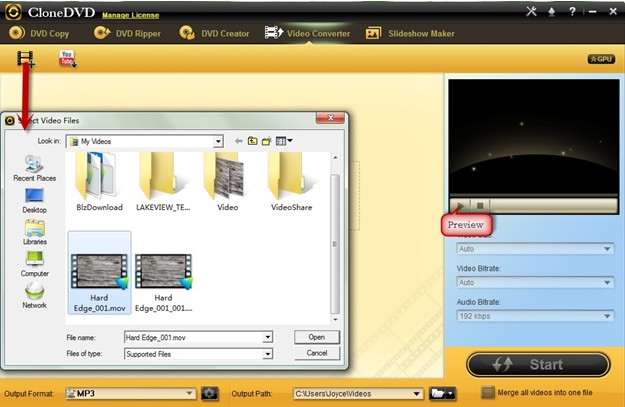Open the tools settings wrench icon
This screenshot has height=407, width=625.
(531, 11)
